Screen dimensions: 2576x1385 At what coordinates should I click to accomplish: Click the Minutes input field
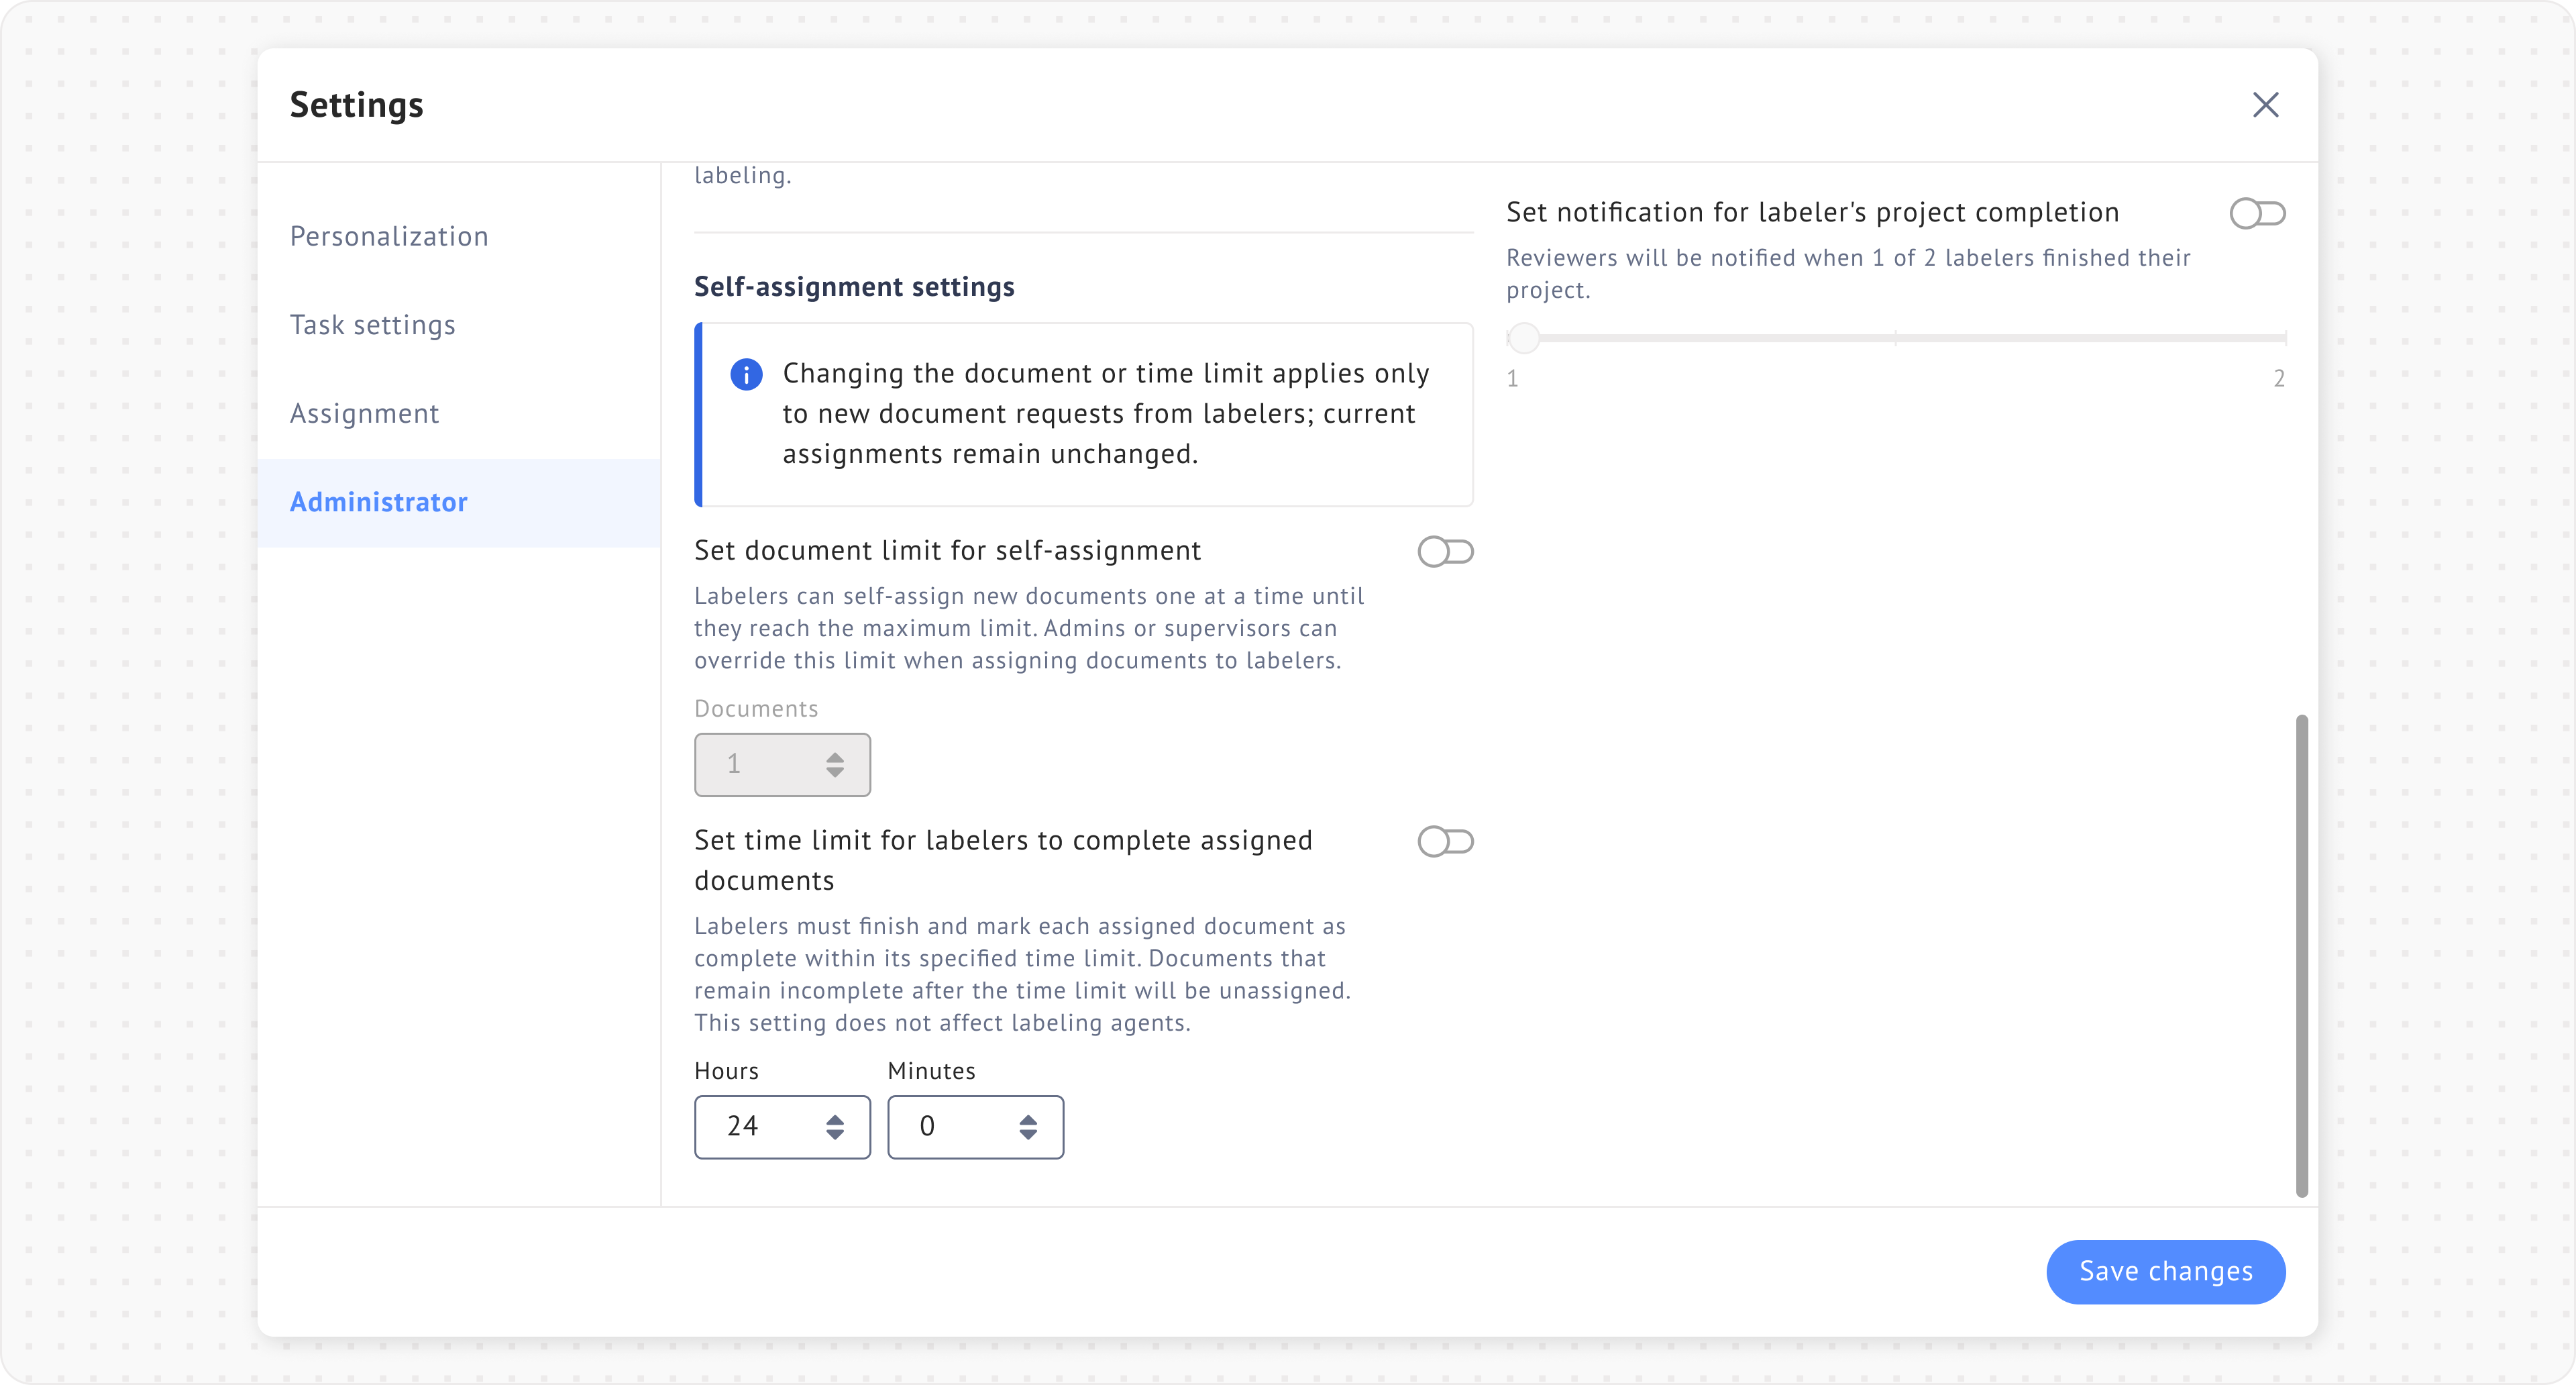click(x=953, y=1127)
